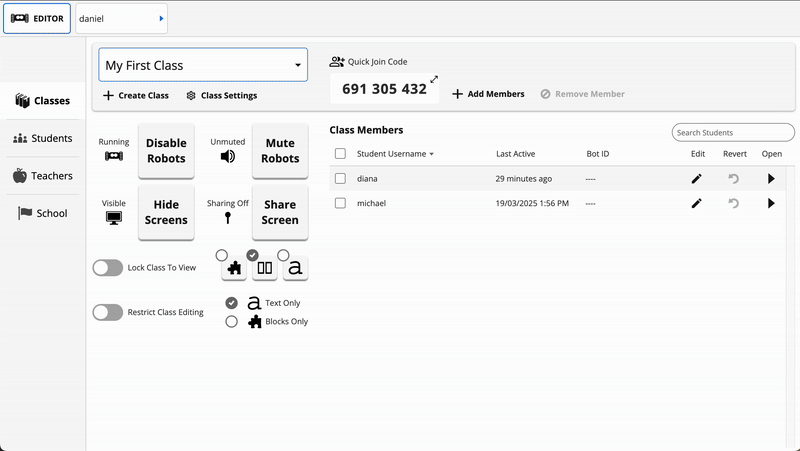
Task: Check the checkbox next to diana
Action: pyautogui.click(x=340, y=179)
